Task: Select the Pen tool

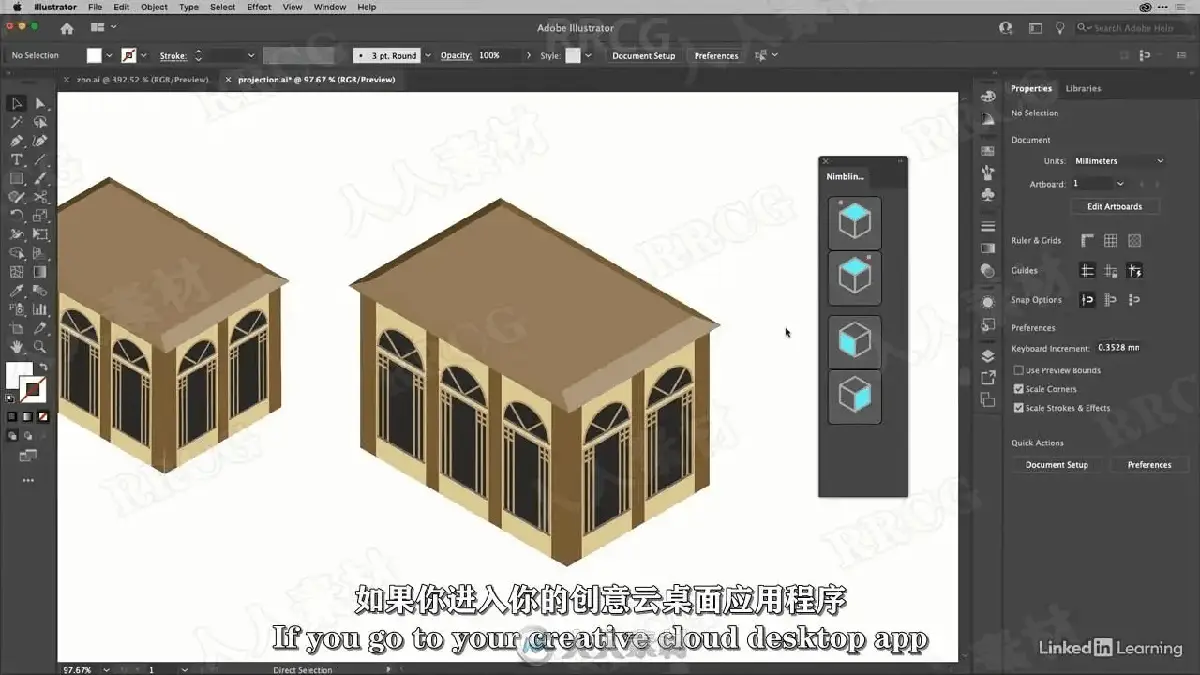Action: click(x=17, y=141)
